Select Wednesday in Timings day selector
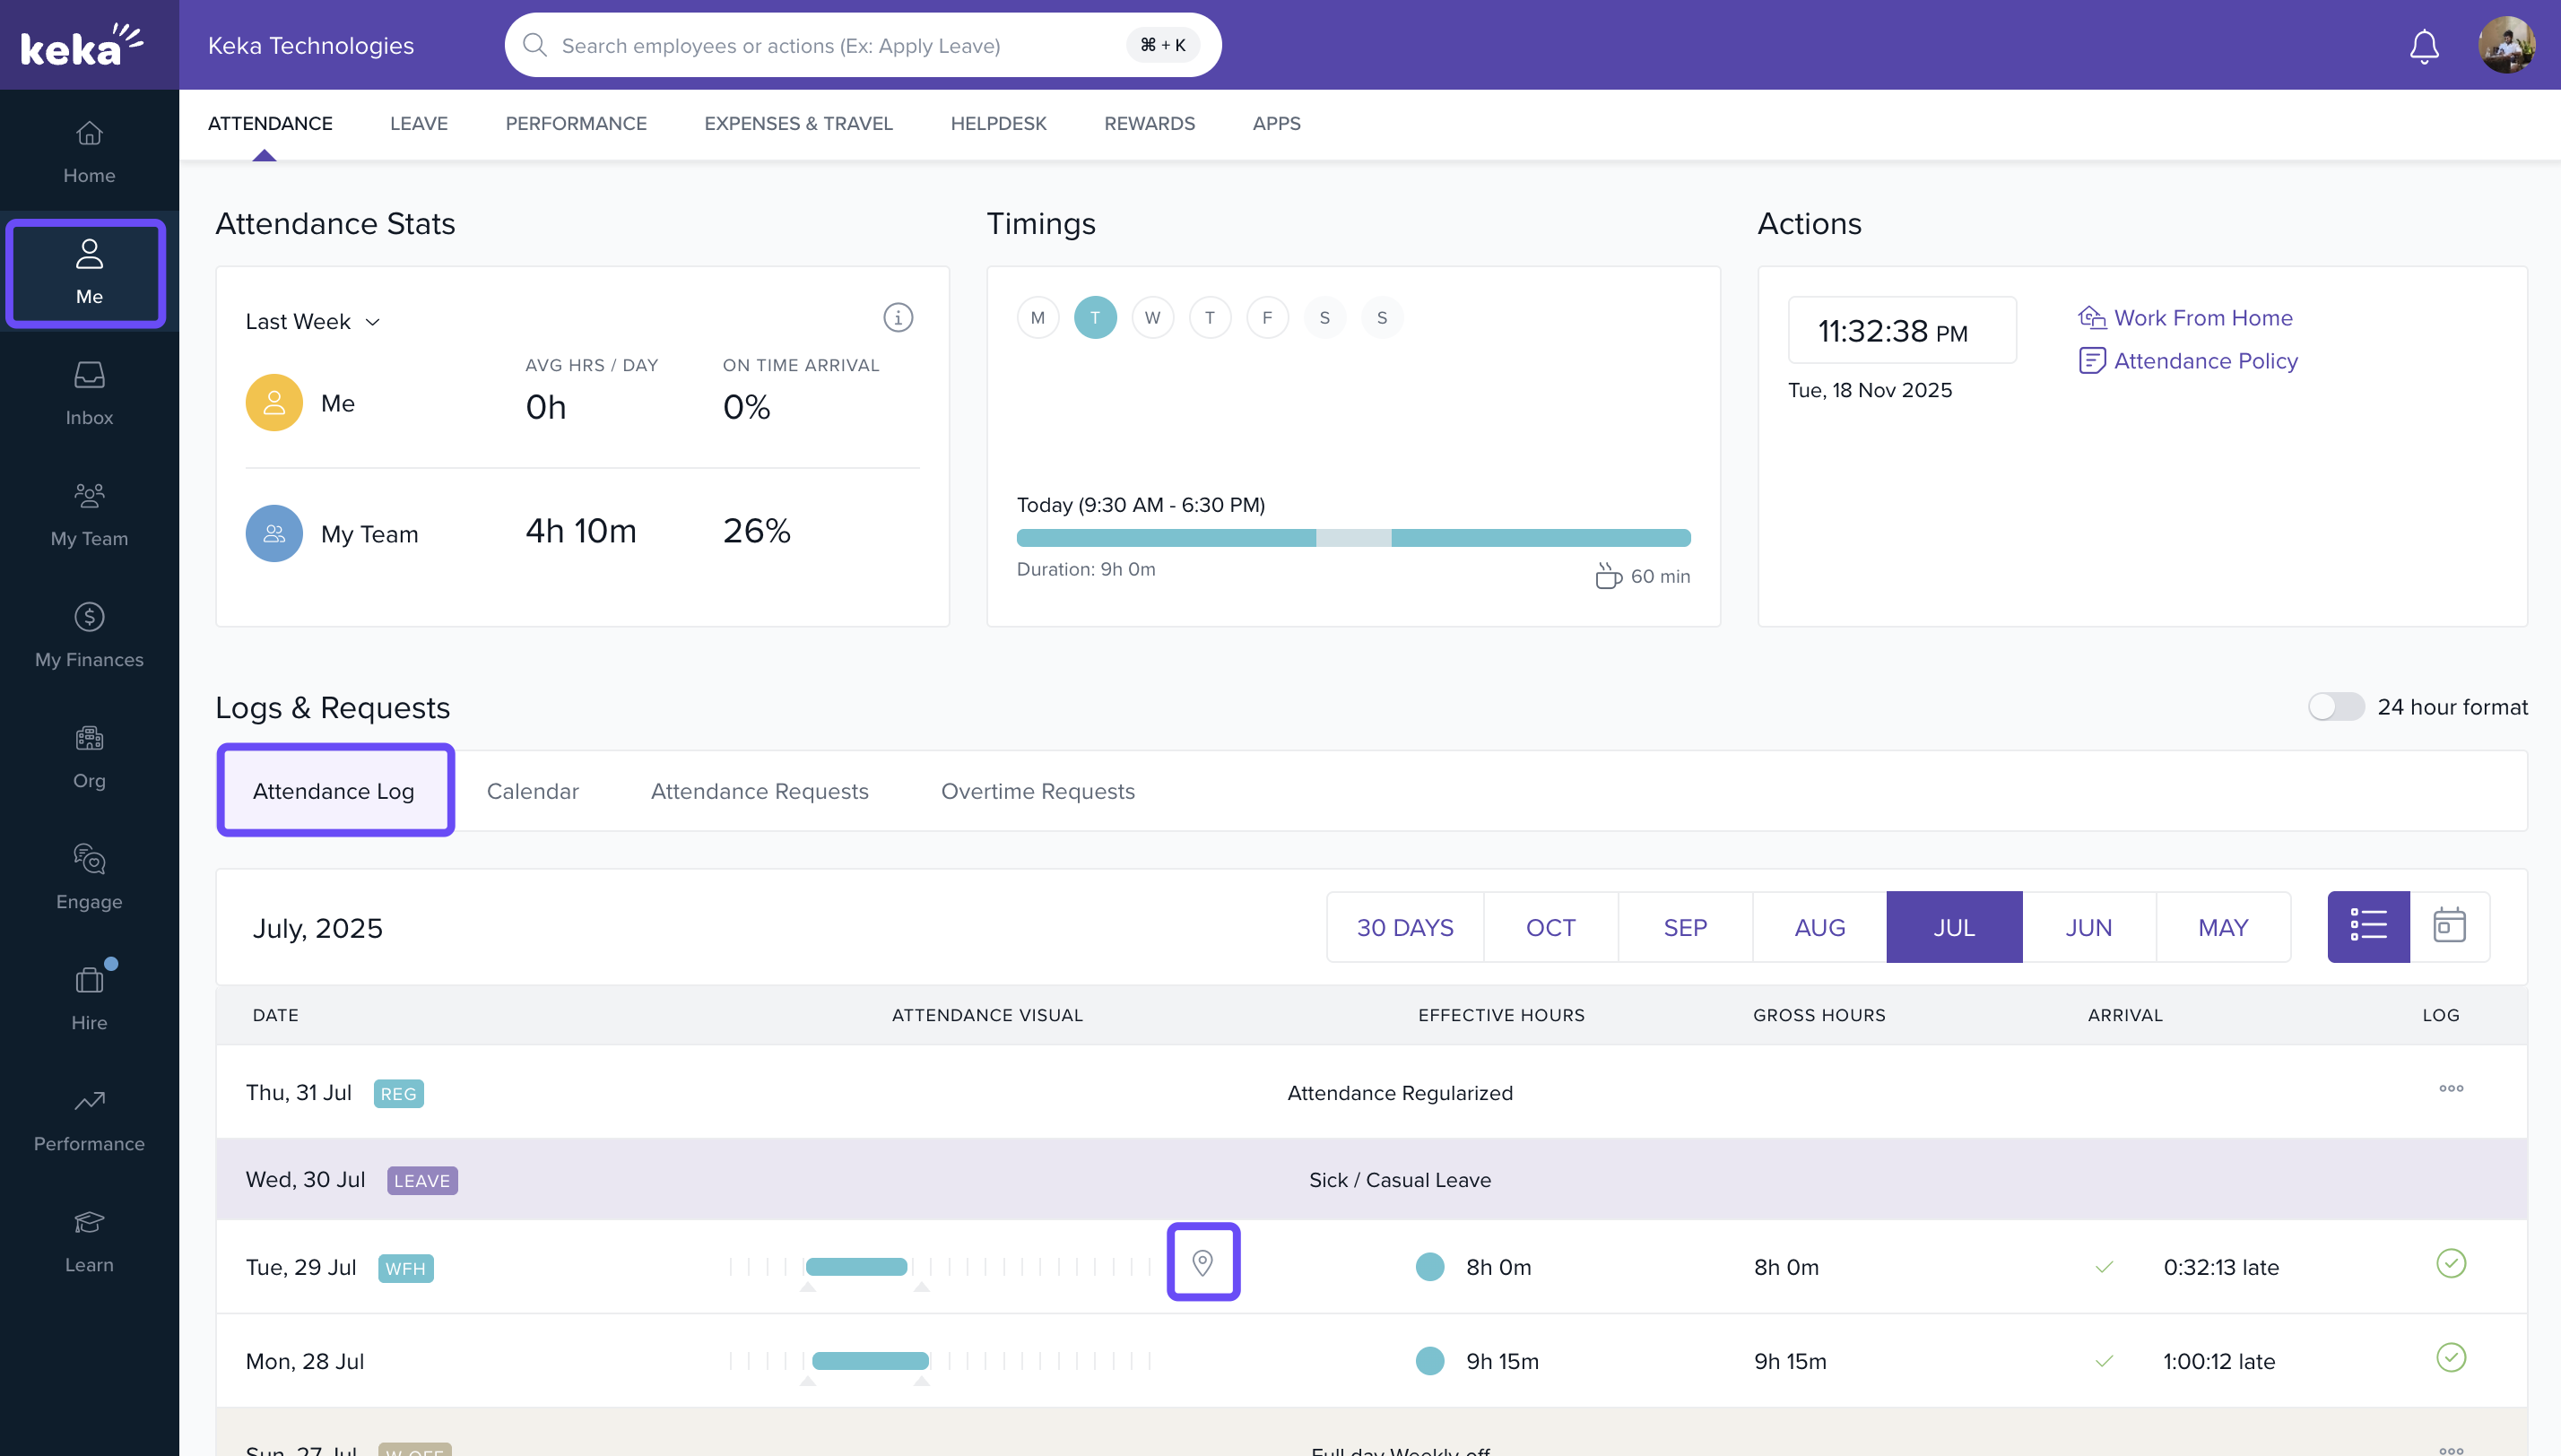The height and width of the screenshot is (1456, 2561). pos(1152,318)
